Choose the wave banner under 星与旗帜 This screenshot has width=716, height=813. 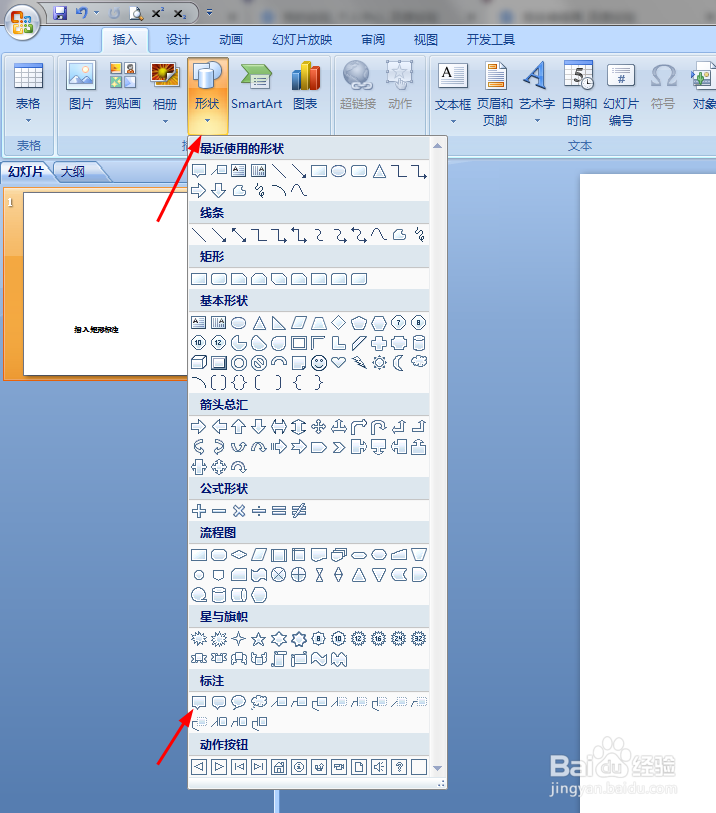click(319, 659)
